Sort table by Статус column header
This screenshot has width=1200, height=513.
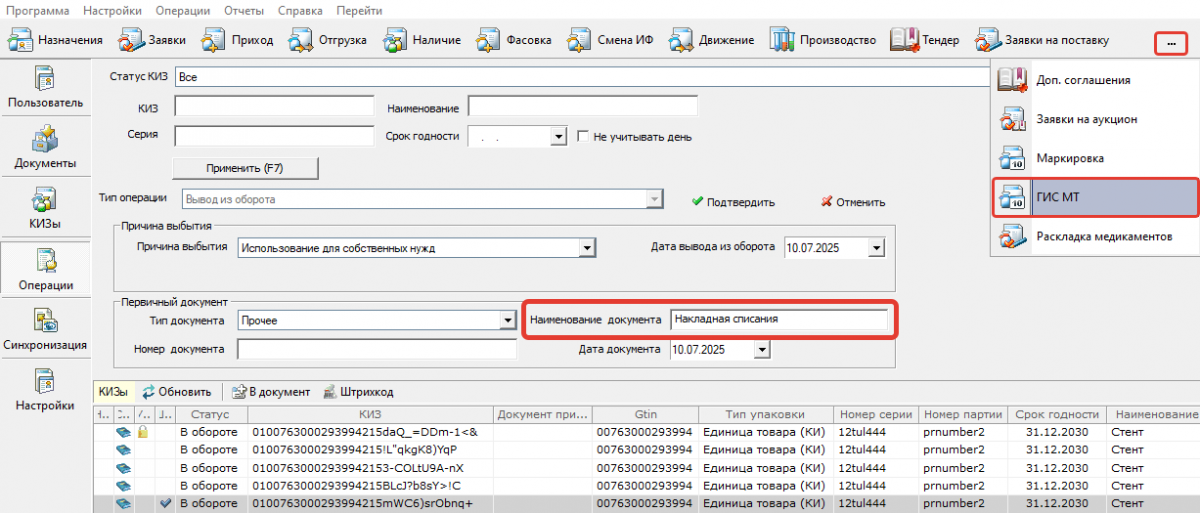211,414
